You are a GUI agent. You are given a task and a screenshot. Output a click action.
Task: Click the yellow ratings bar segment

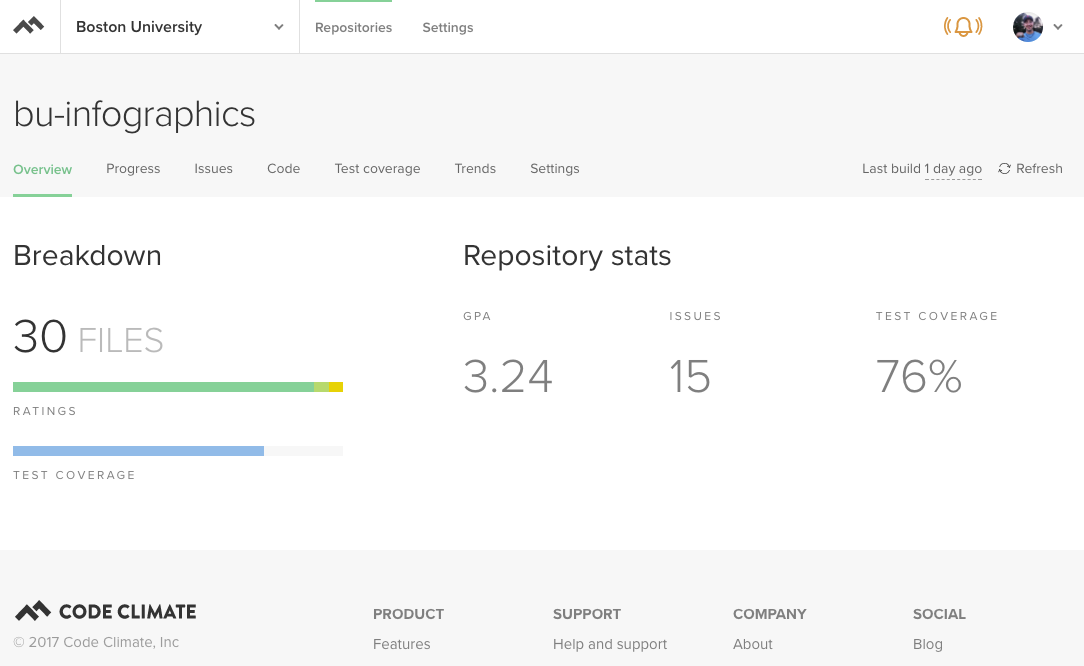(336, 387)
